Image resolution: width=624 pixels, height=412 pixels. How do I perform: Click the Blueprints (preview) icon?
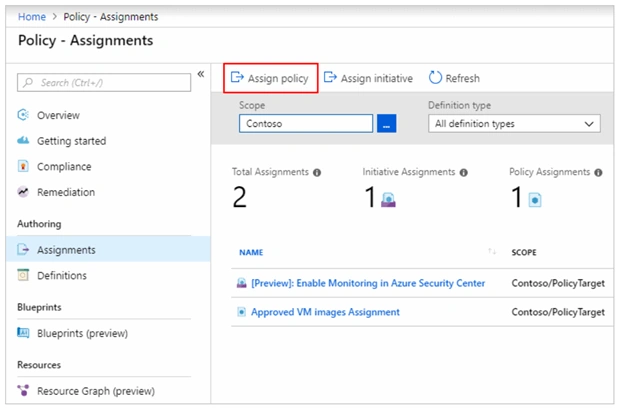click(x=23, y=332)
